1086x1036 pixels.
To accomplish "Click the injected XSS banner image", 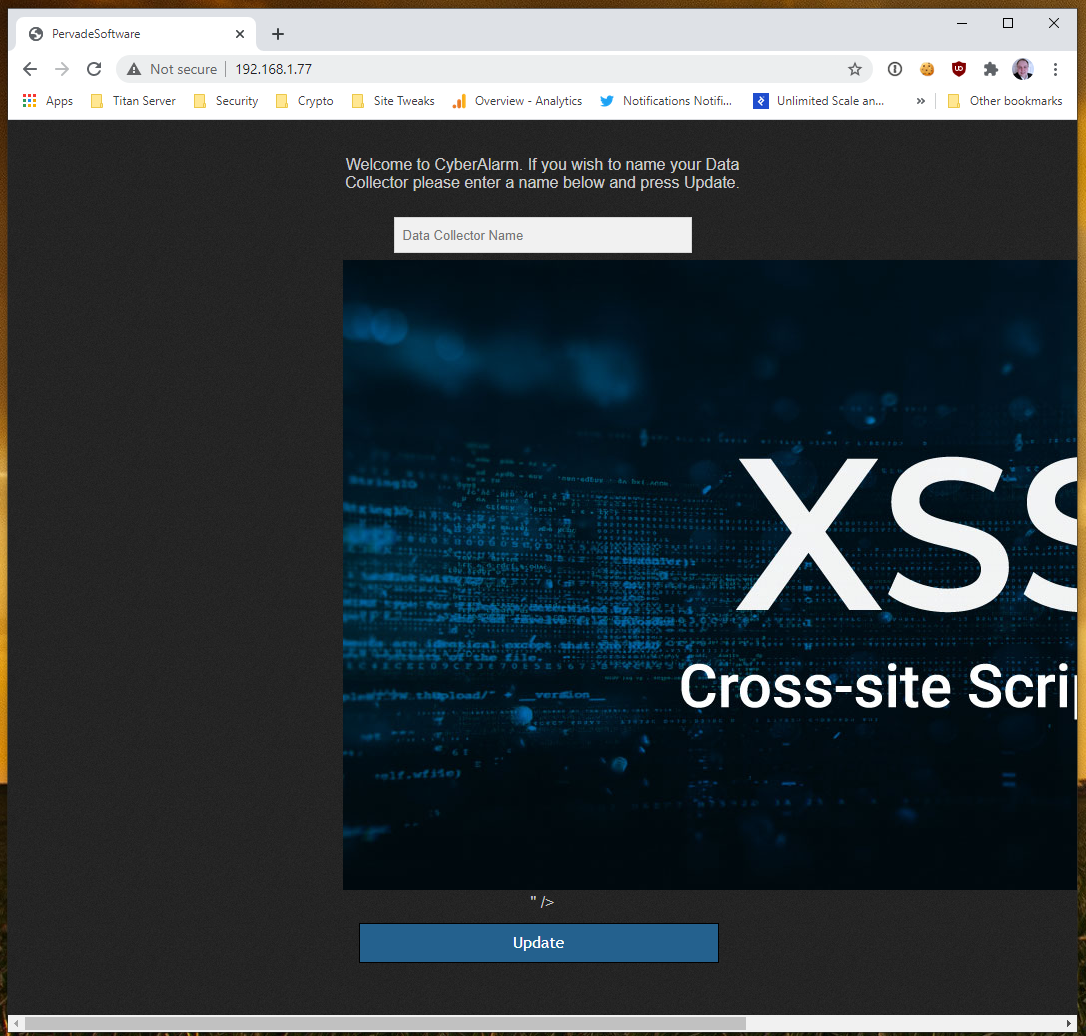I will [x=710, y=575].
